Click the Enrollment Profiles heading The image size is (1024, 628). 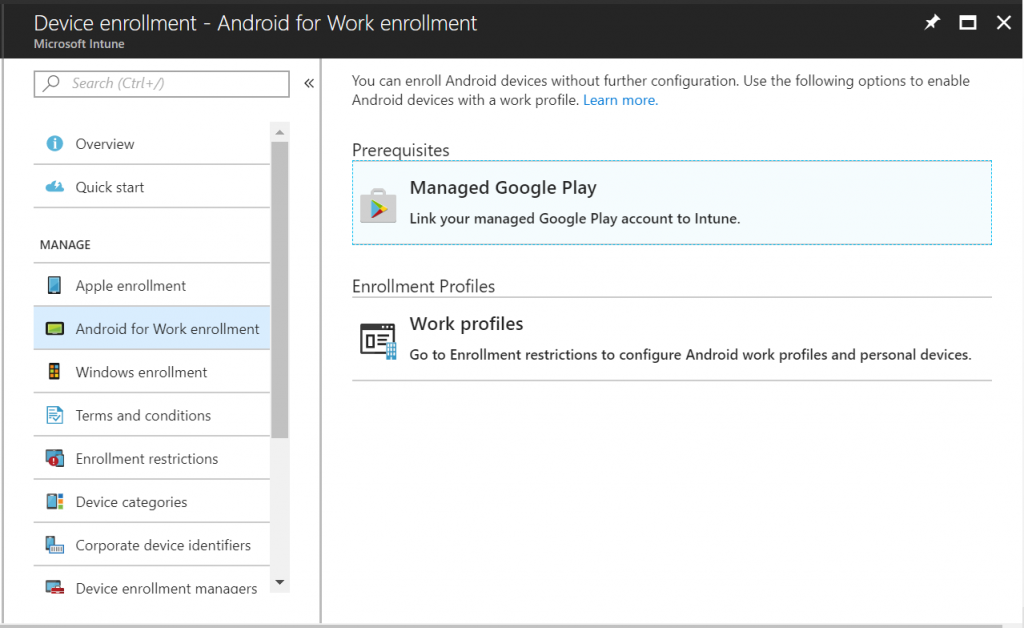click(423, 286)
